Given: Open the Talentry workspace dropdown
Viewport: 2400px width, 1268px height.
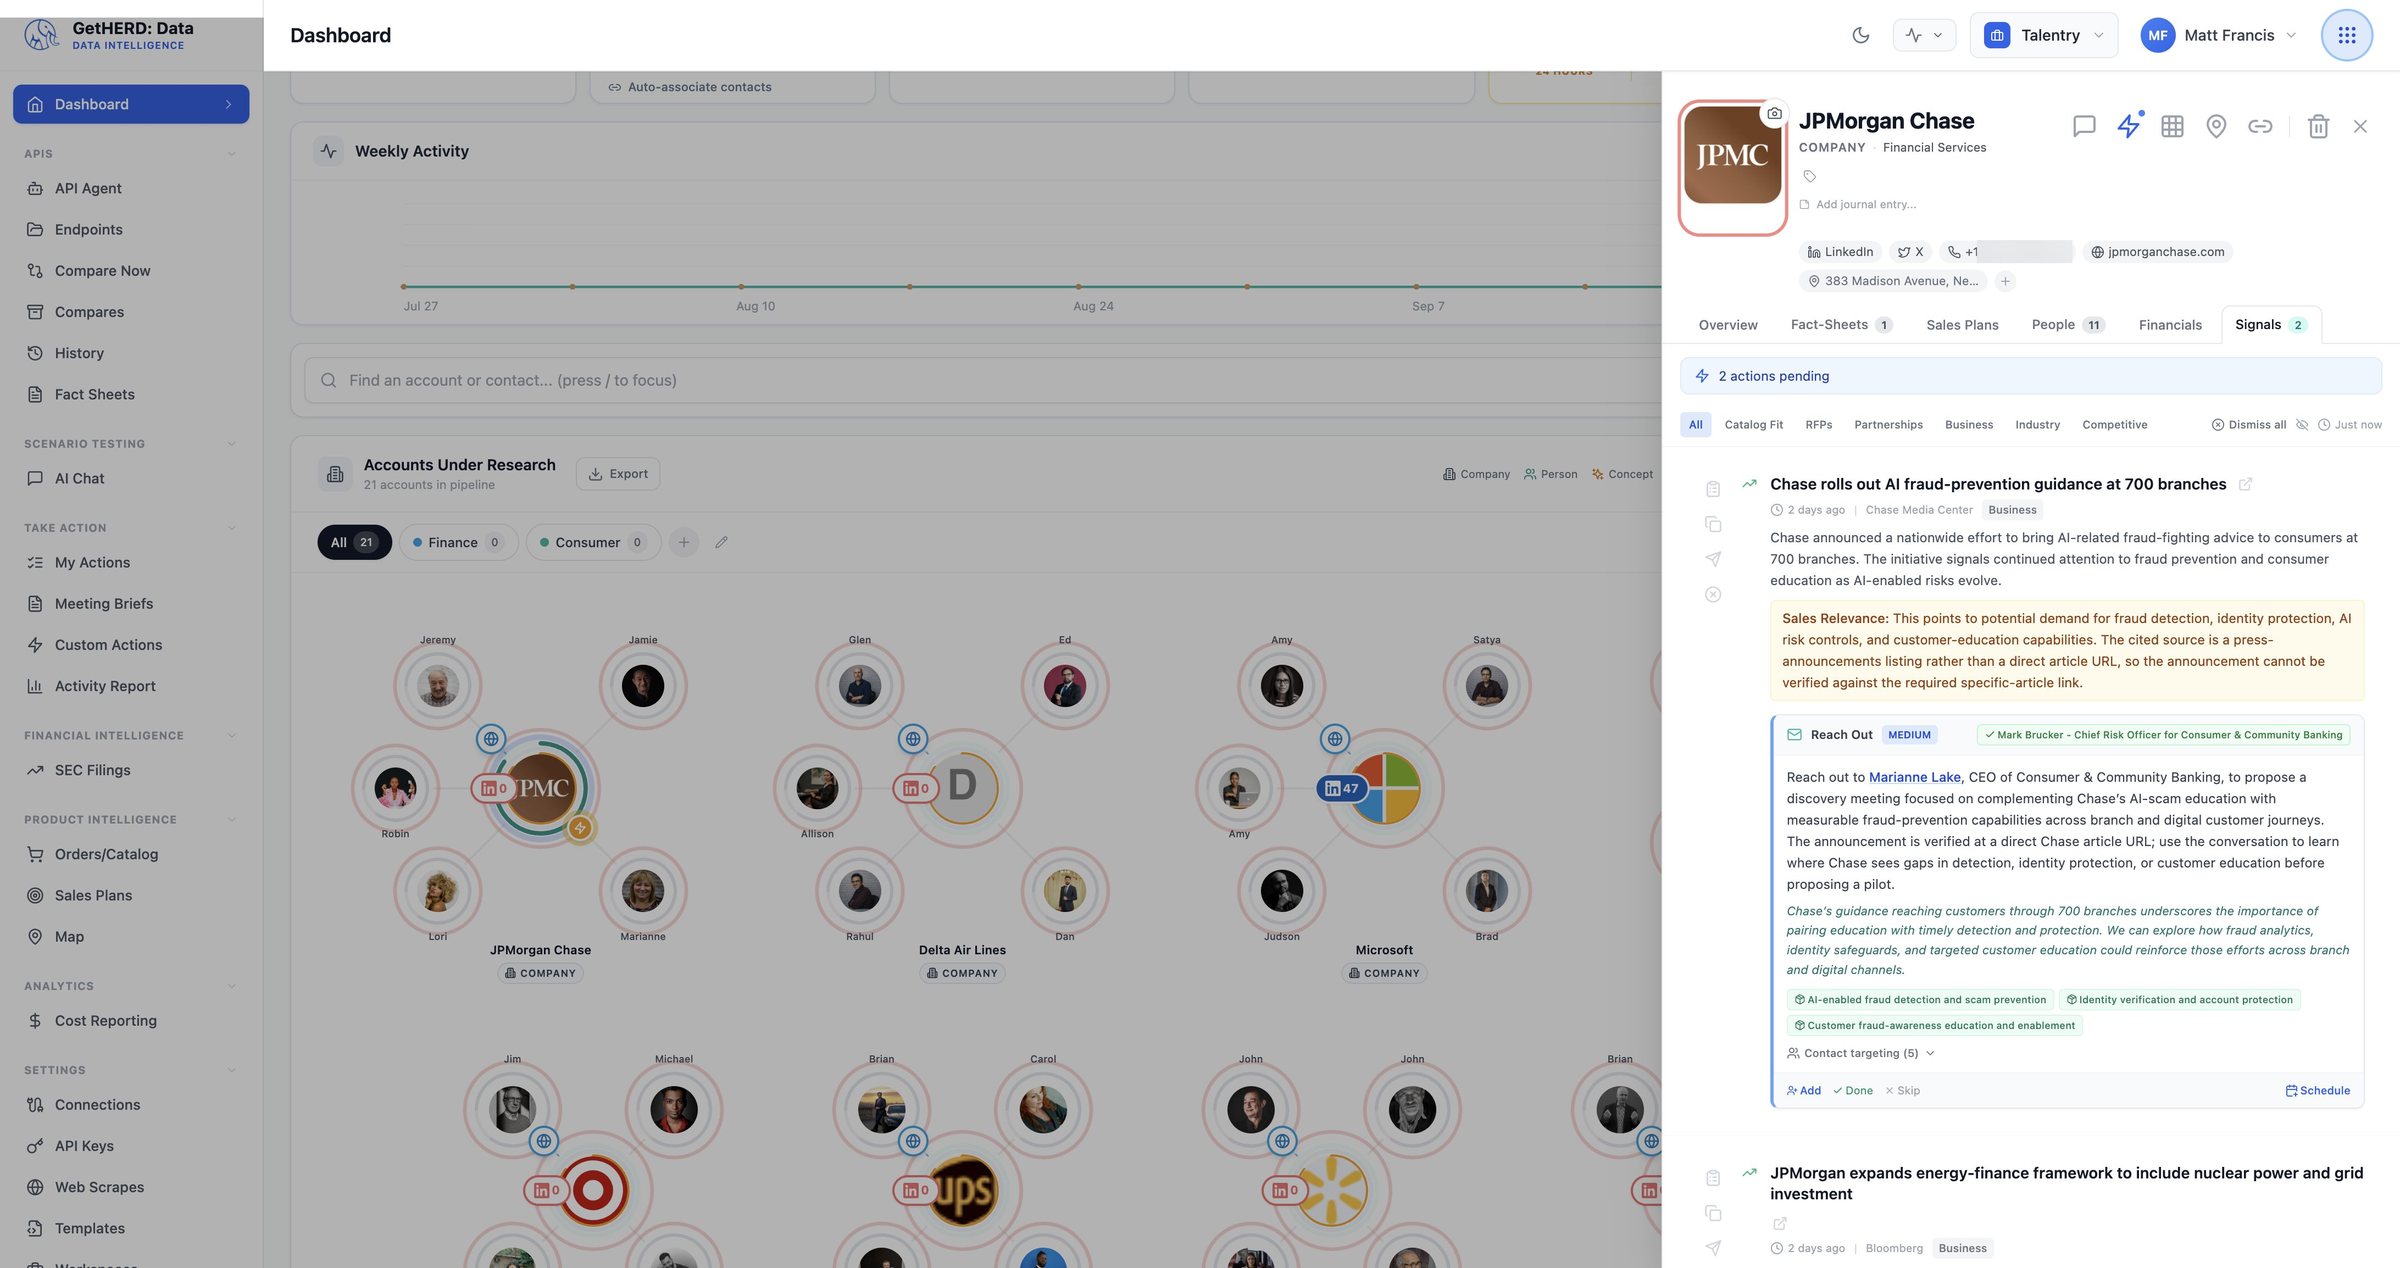Looking at the screenshot, I should pos(2043,35).
